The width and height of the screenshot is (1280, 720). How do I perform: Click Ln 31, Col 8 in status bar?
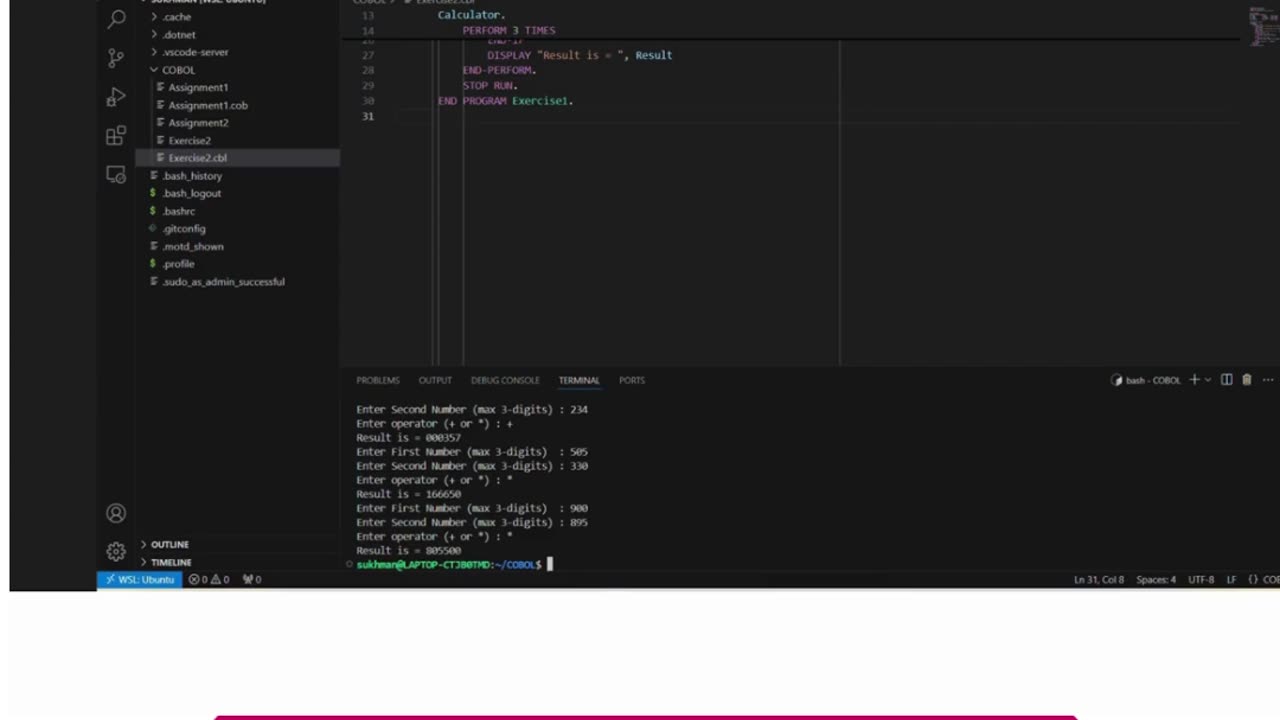coord(1099,580)
